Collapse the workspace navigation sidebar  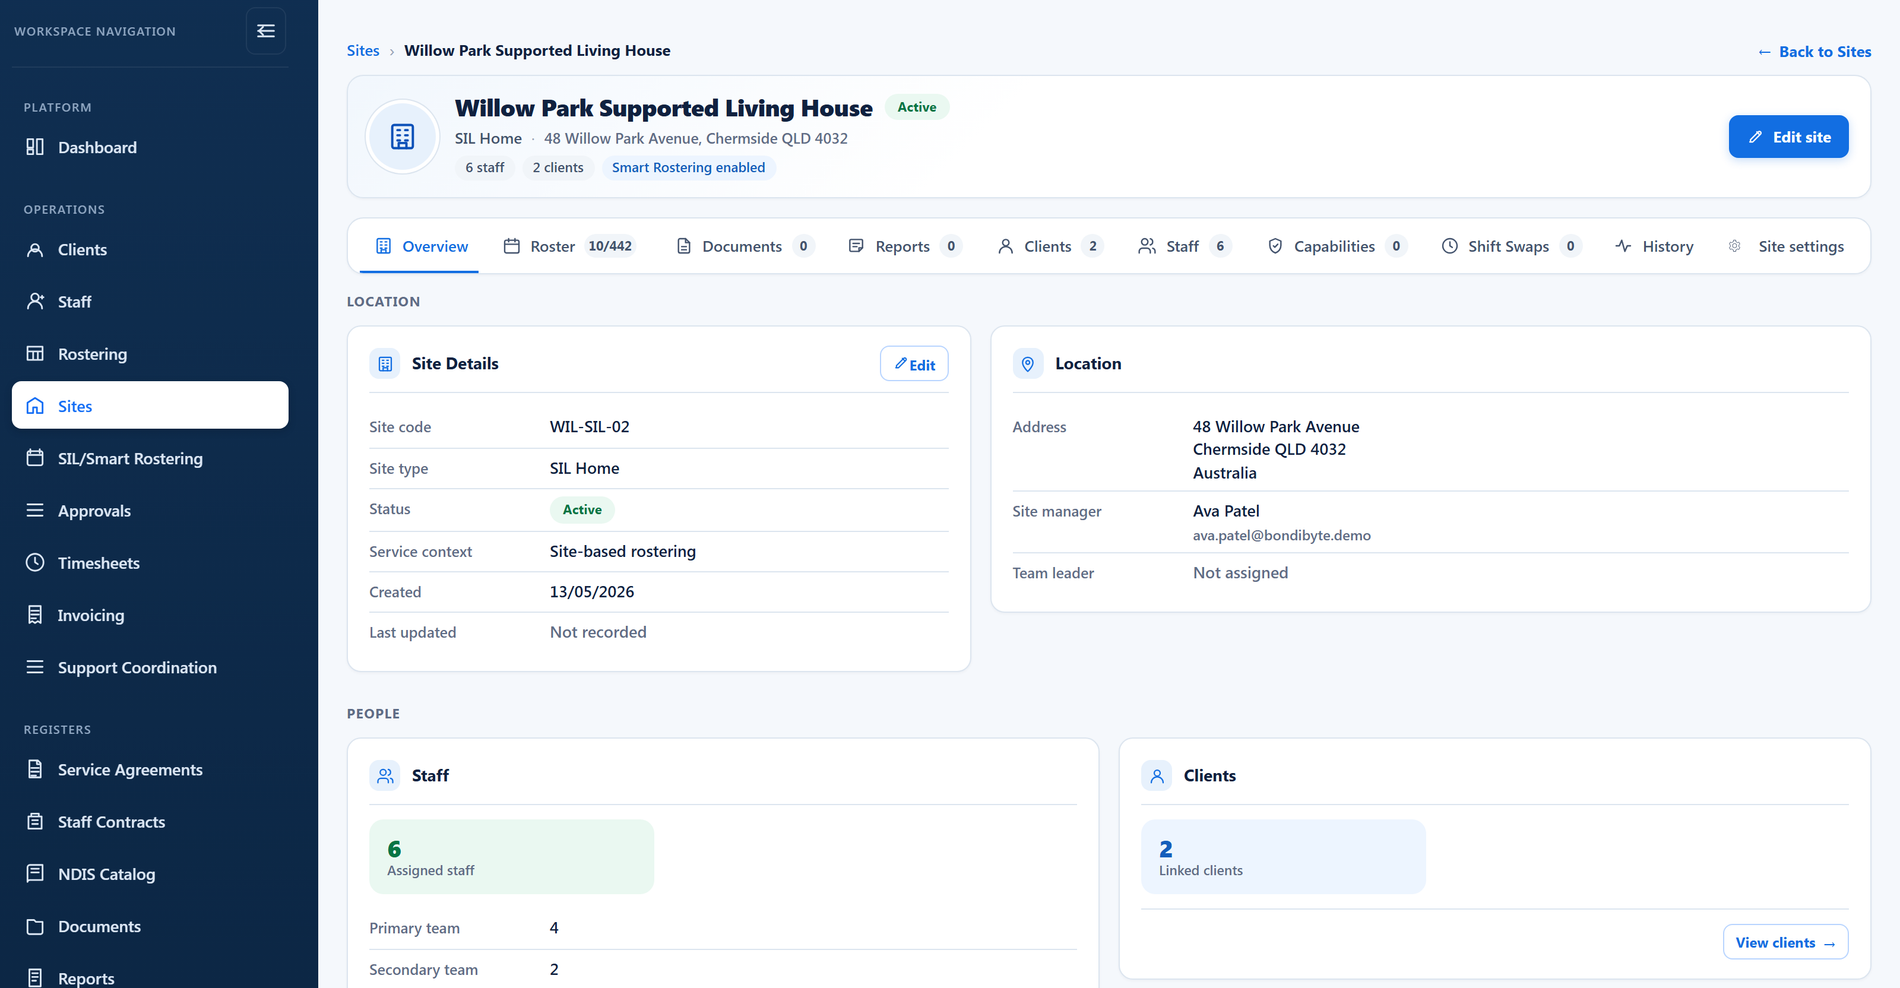[x=266, y=31]
